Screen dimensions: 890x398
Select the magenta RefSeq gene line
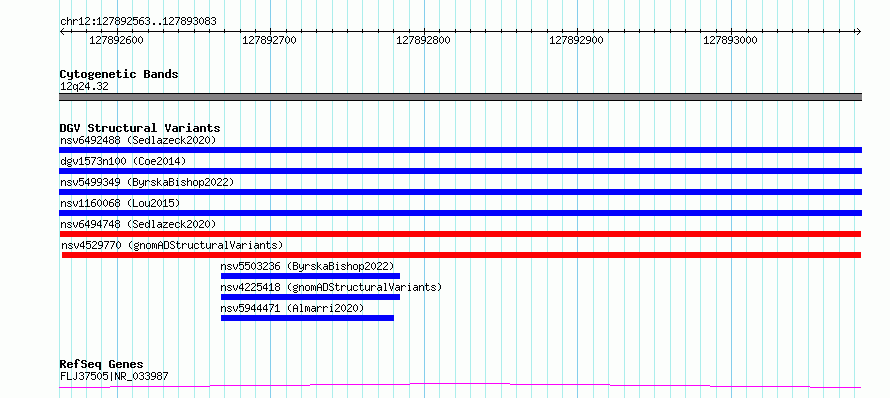pos(460,385)
